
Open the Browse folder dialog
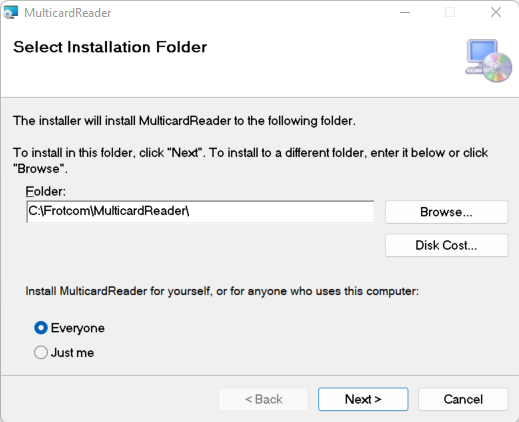[x=446, y=212]
